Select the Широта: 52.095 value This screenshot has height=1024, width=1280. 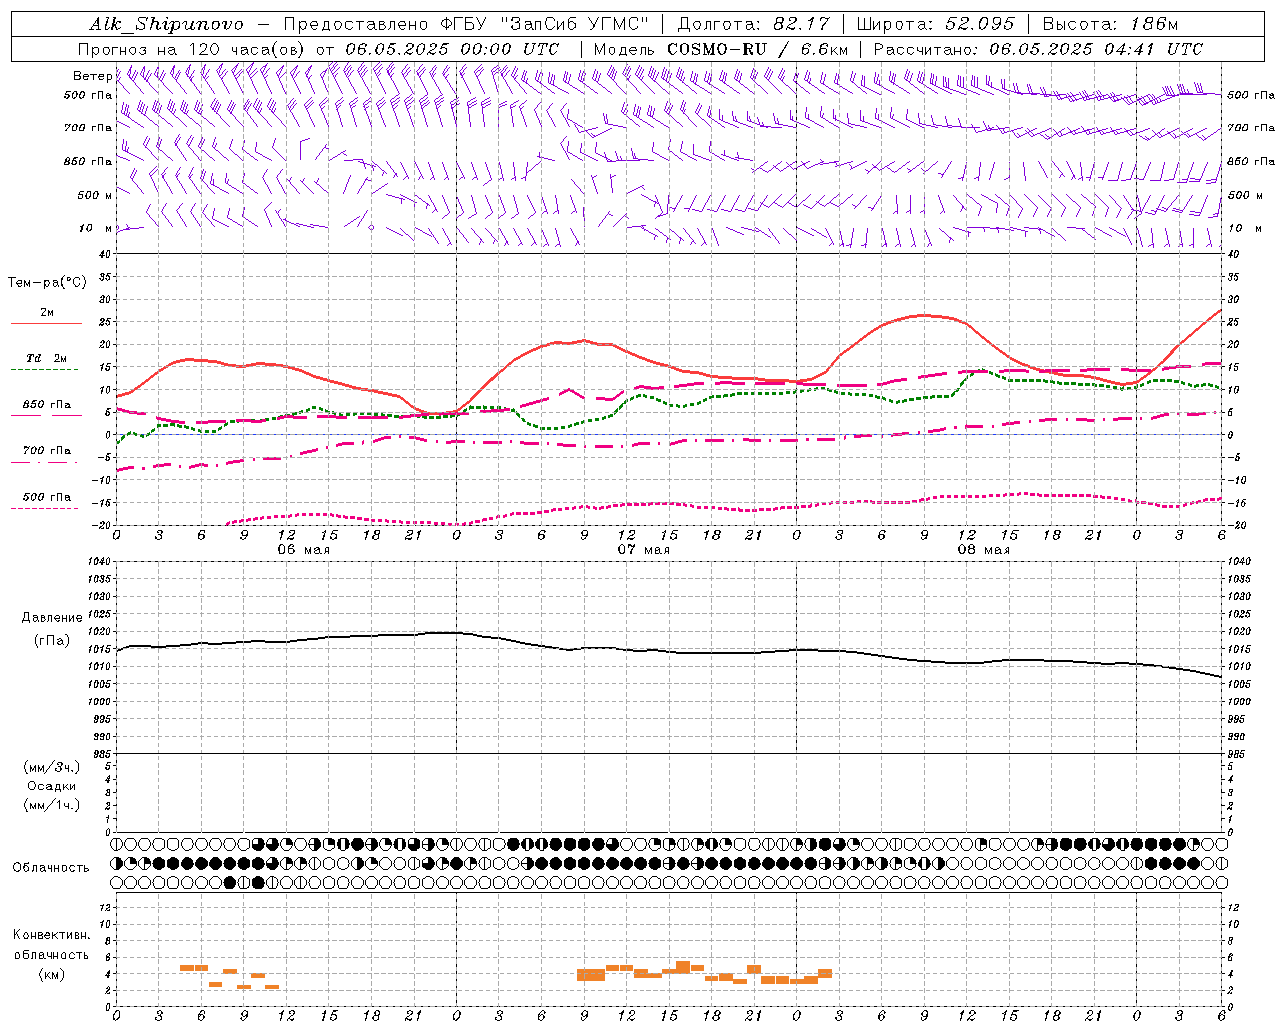click(935, 25)
